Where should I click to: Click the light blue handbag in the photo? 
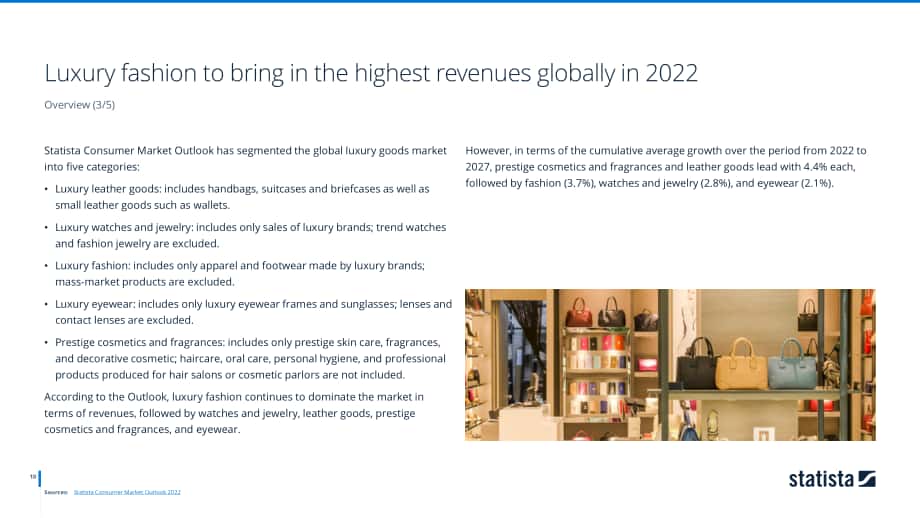[x=792, y=364]
